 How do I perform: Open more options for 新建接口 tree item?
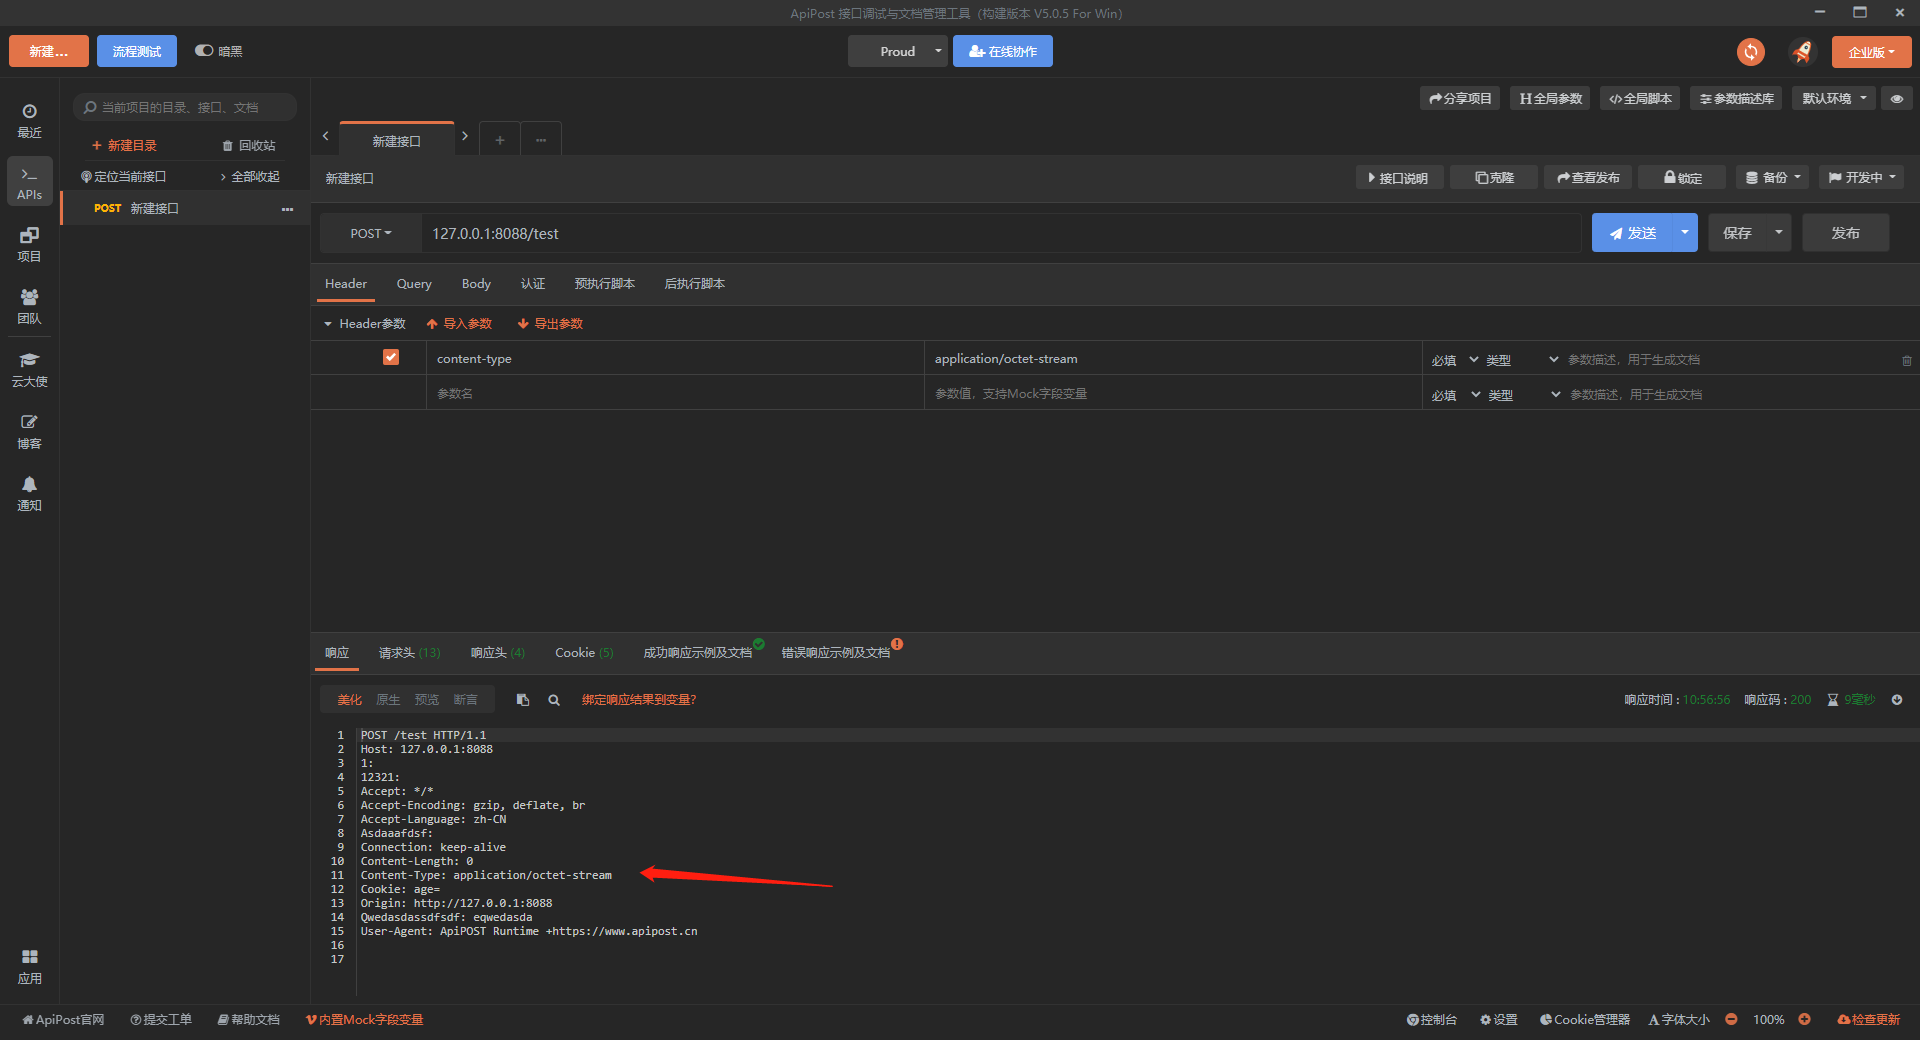pyautogui.click(x=287, y=209)
